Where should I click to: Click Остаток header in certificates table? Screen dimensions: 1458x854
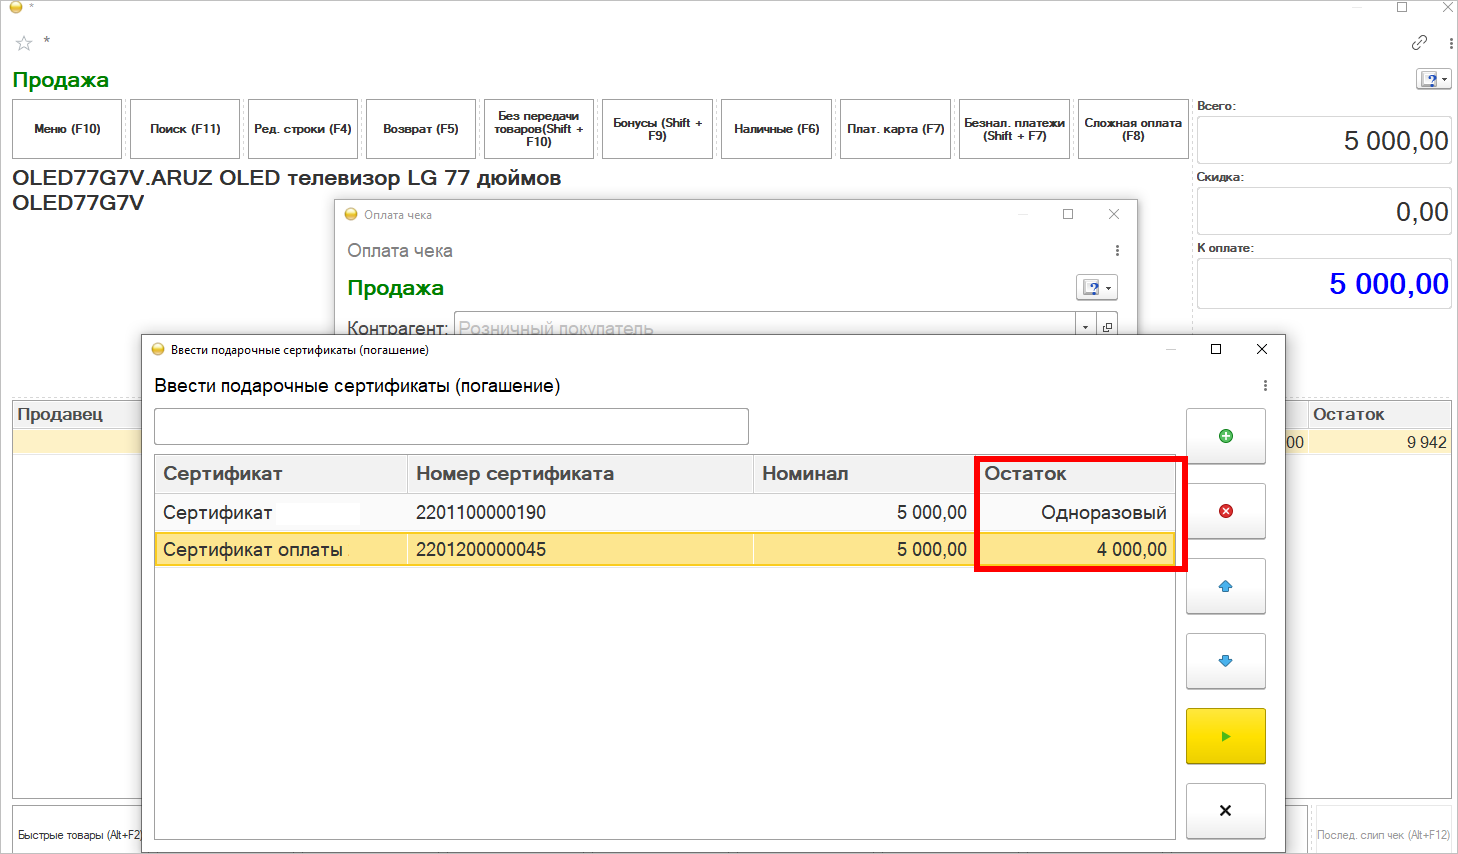click(1076, 474)
